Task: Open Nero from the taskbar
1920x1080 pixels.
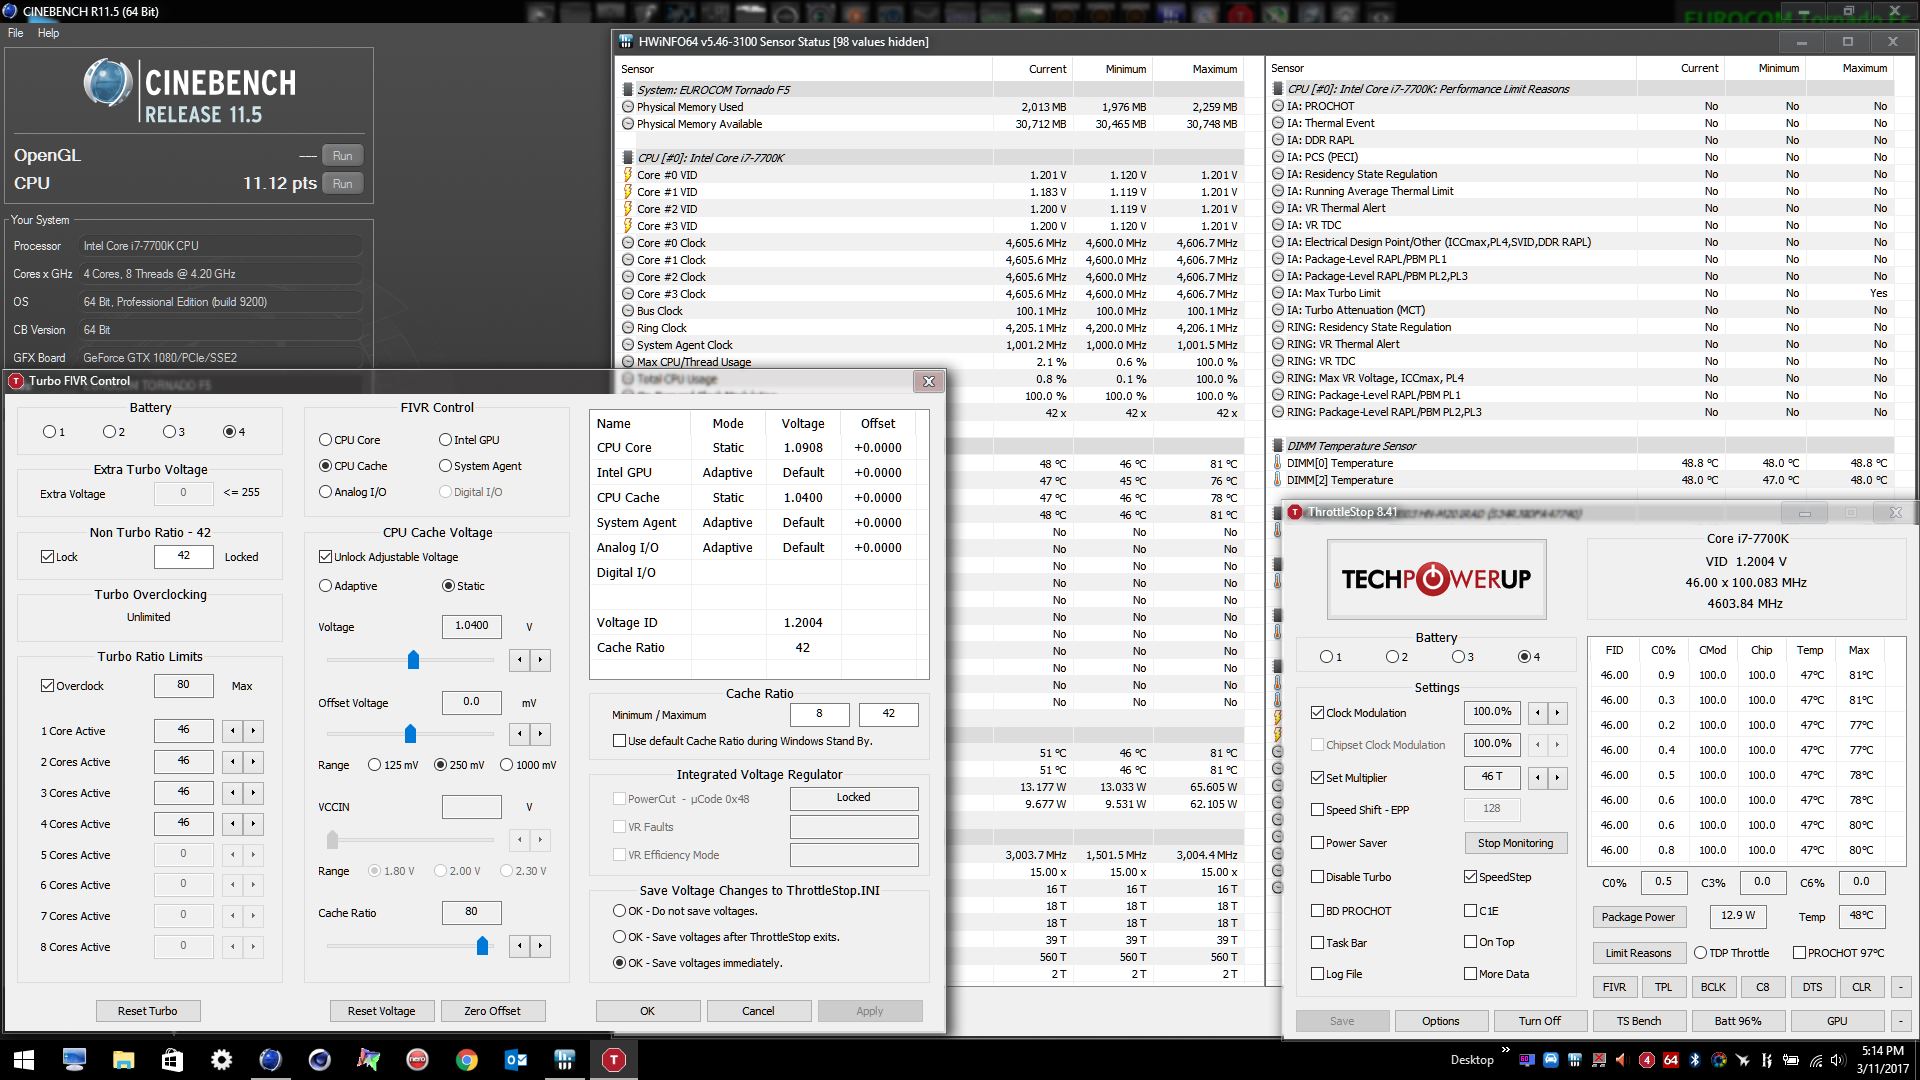Action: (417, 1060)
